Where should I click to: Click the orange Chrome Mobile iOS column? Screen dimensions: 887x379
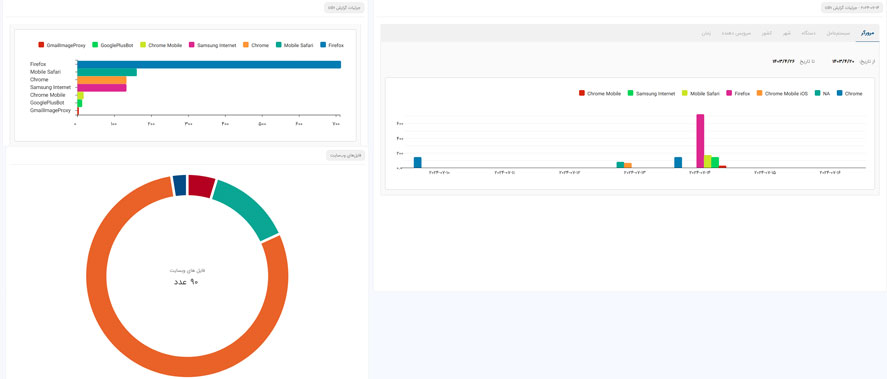click(x=628, y=165)
